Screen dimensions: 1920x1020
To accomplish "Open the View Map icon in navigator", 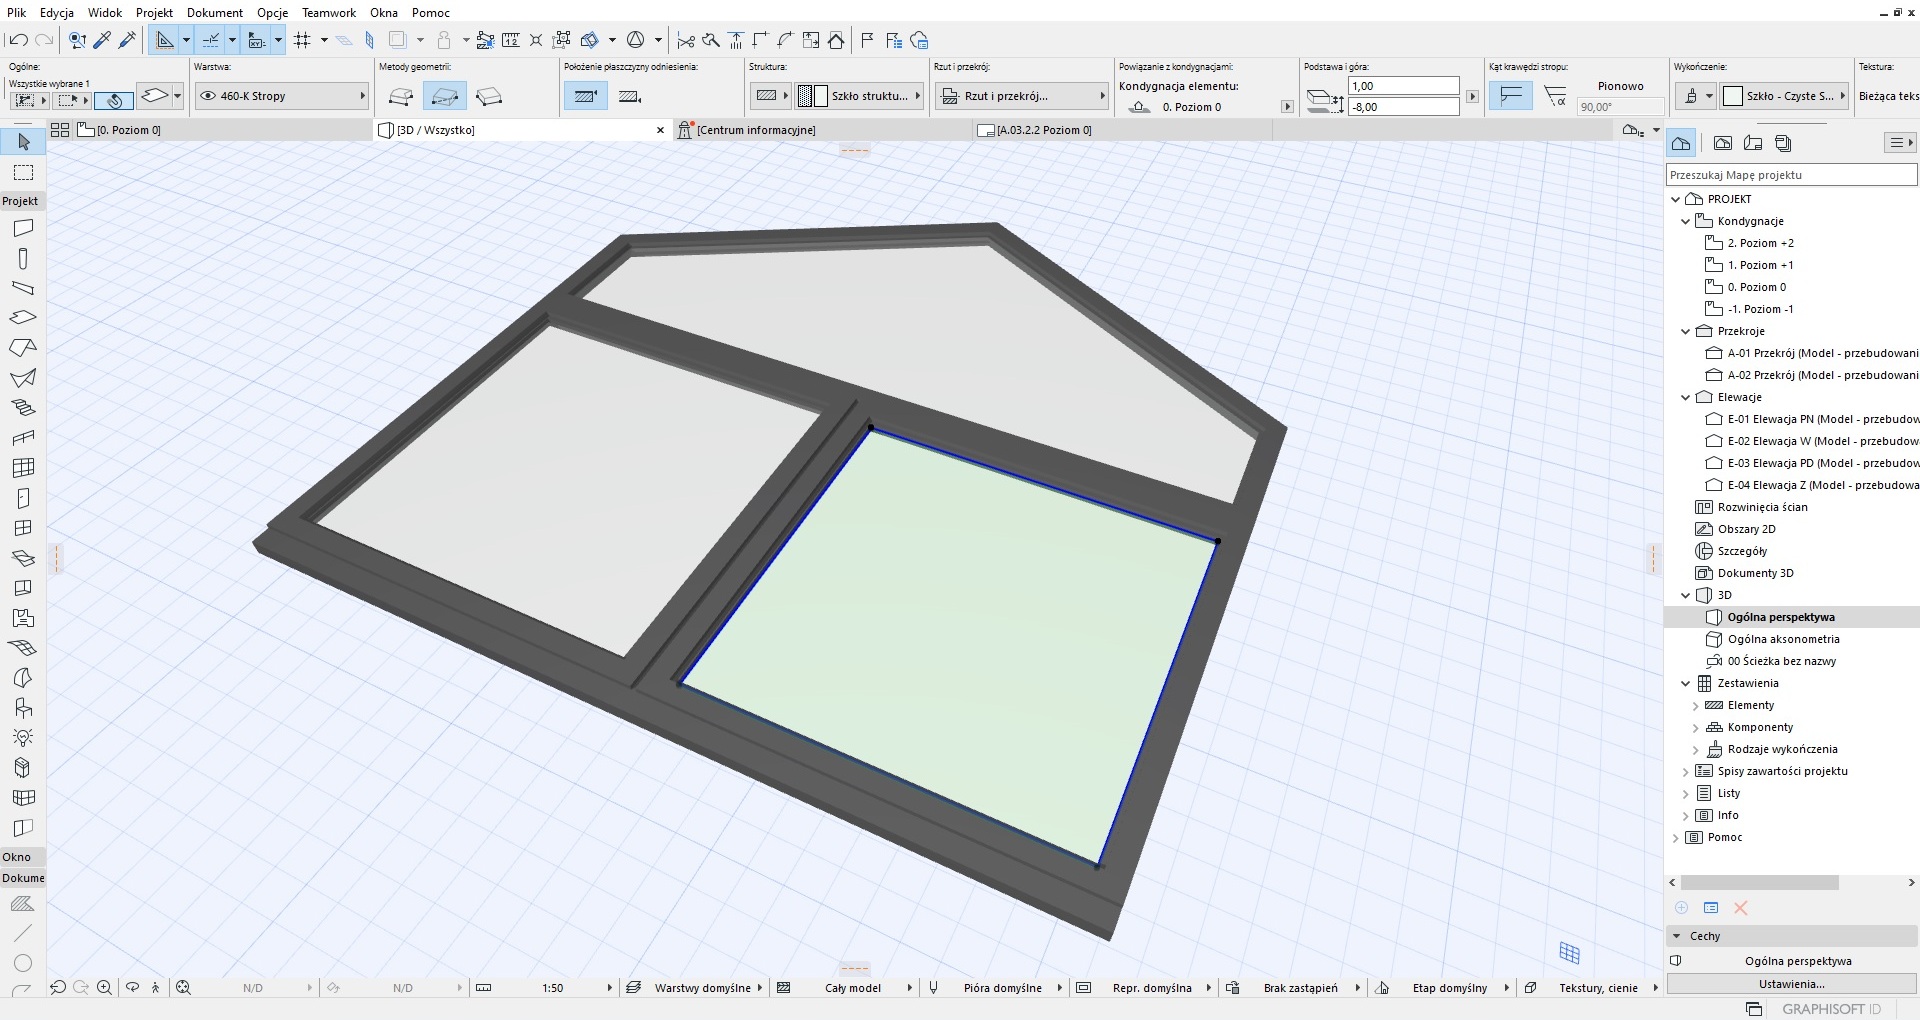I will 1723,143.
